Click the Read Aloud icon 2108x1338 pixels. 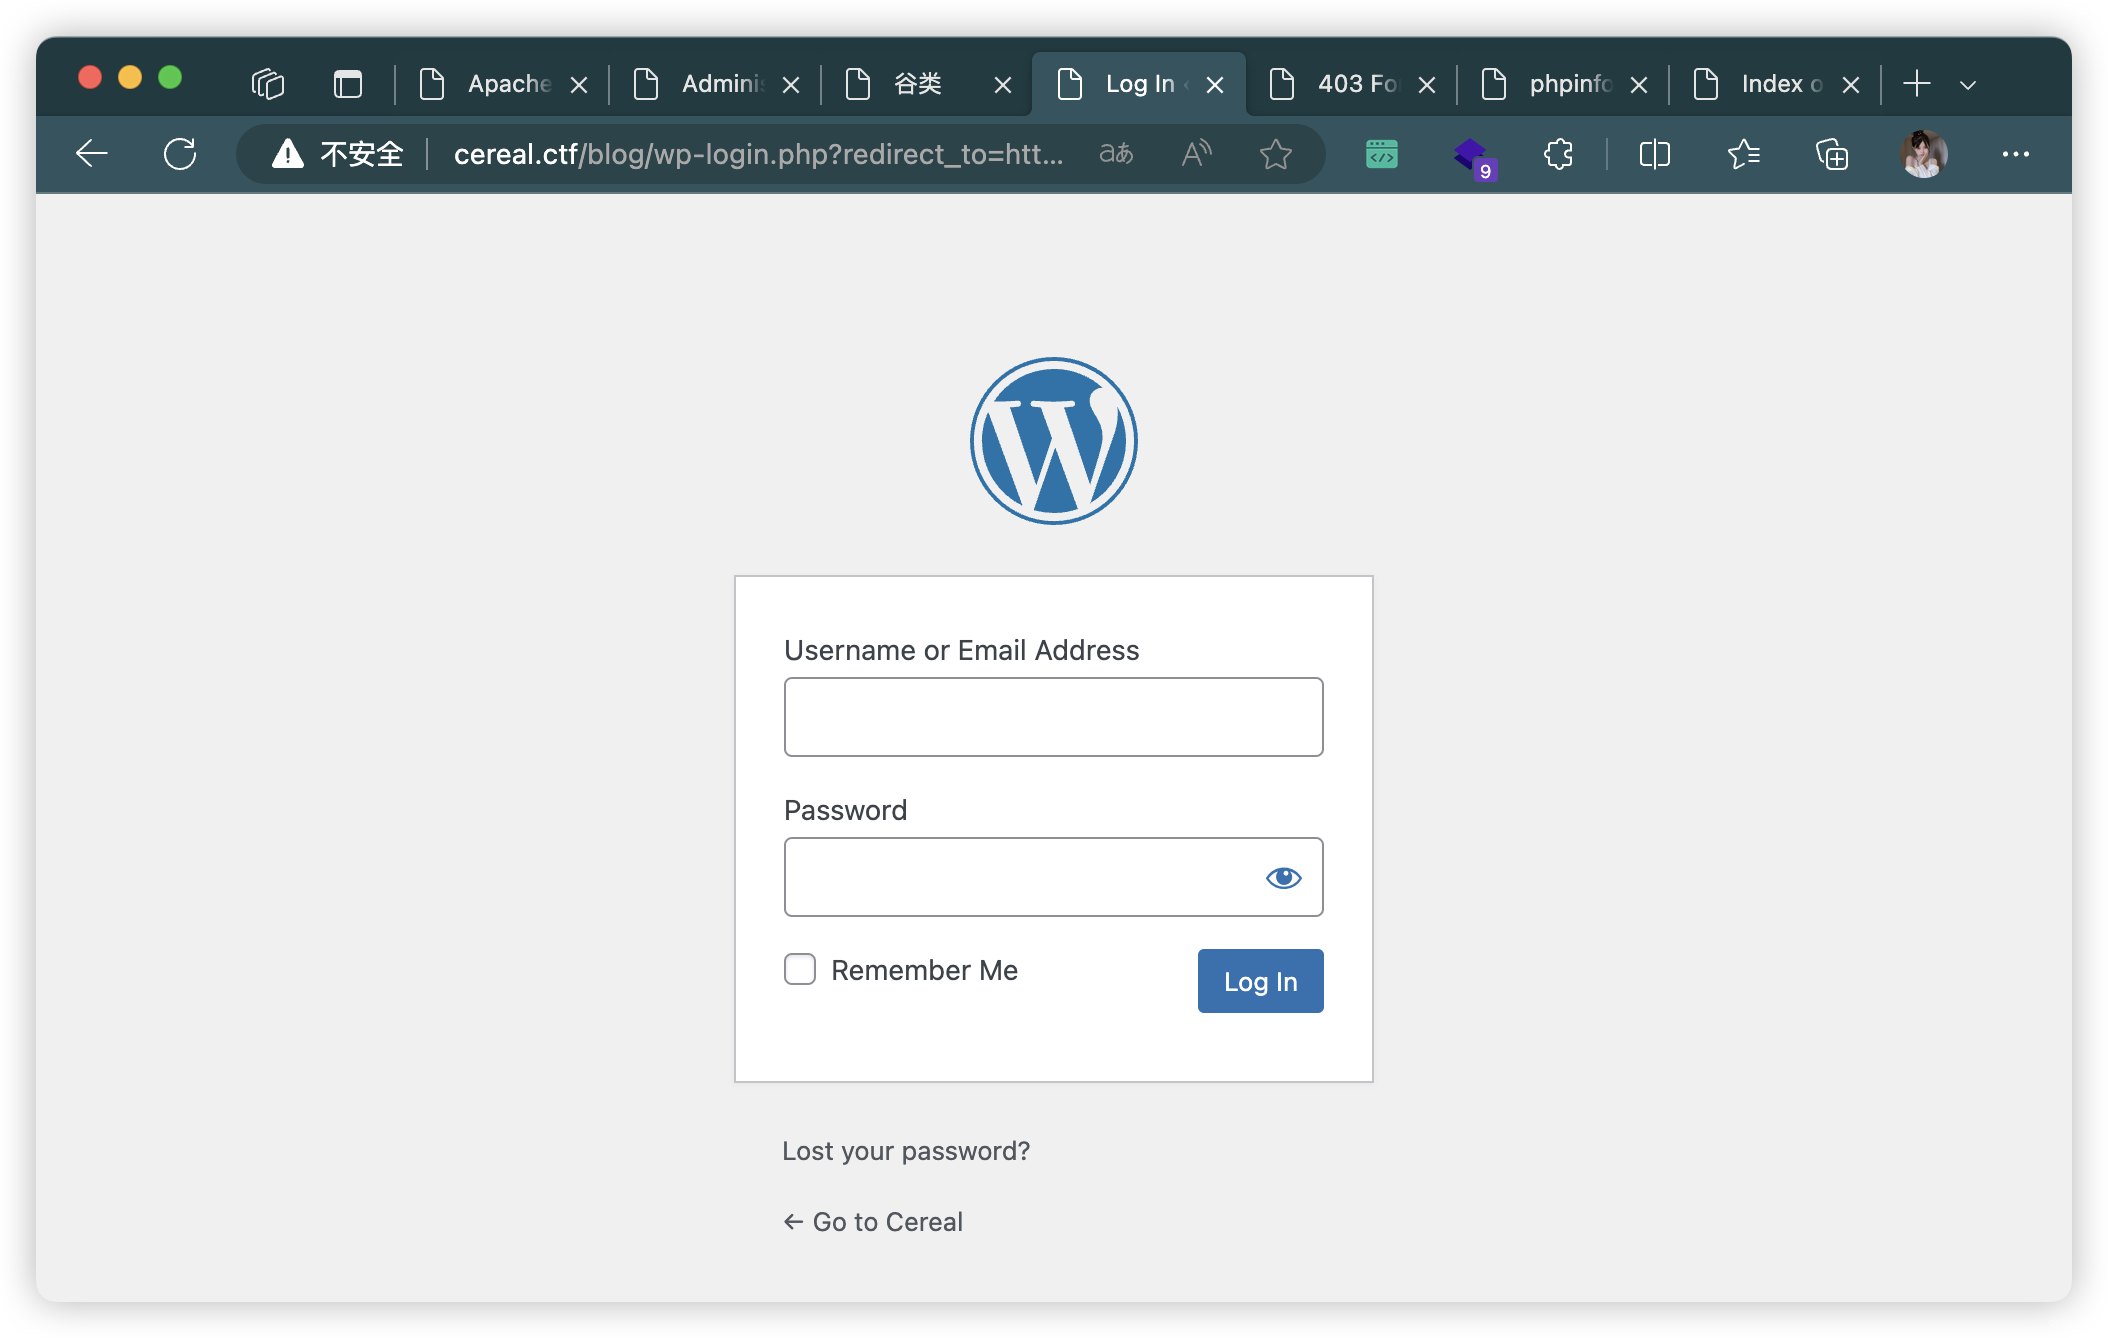pos(1196,154)
